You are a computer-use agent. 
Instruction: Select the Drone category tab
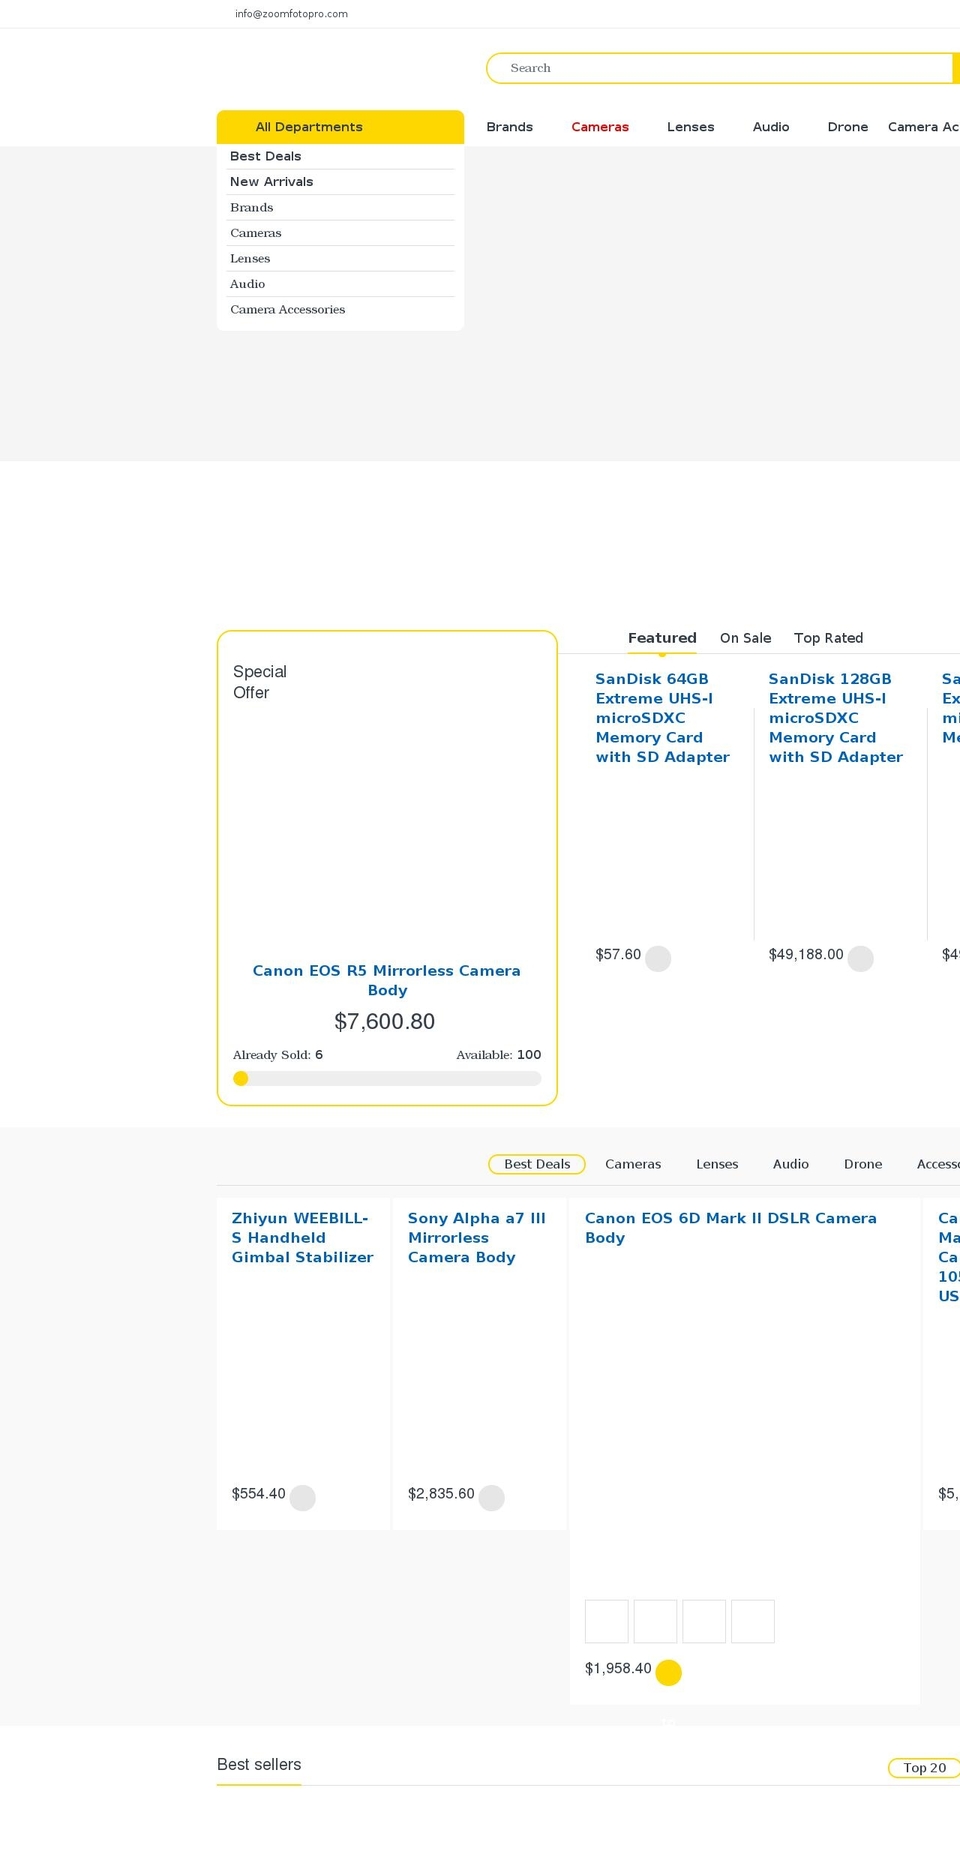coord(863,1164)
